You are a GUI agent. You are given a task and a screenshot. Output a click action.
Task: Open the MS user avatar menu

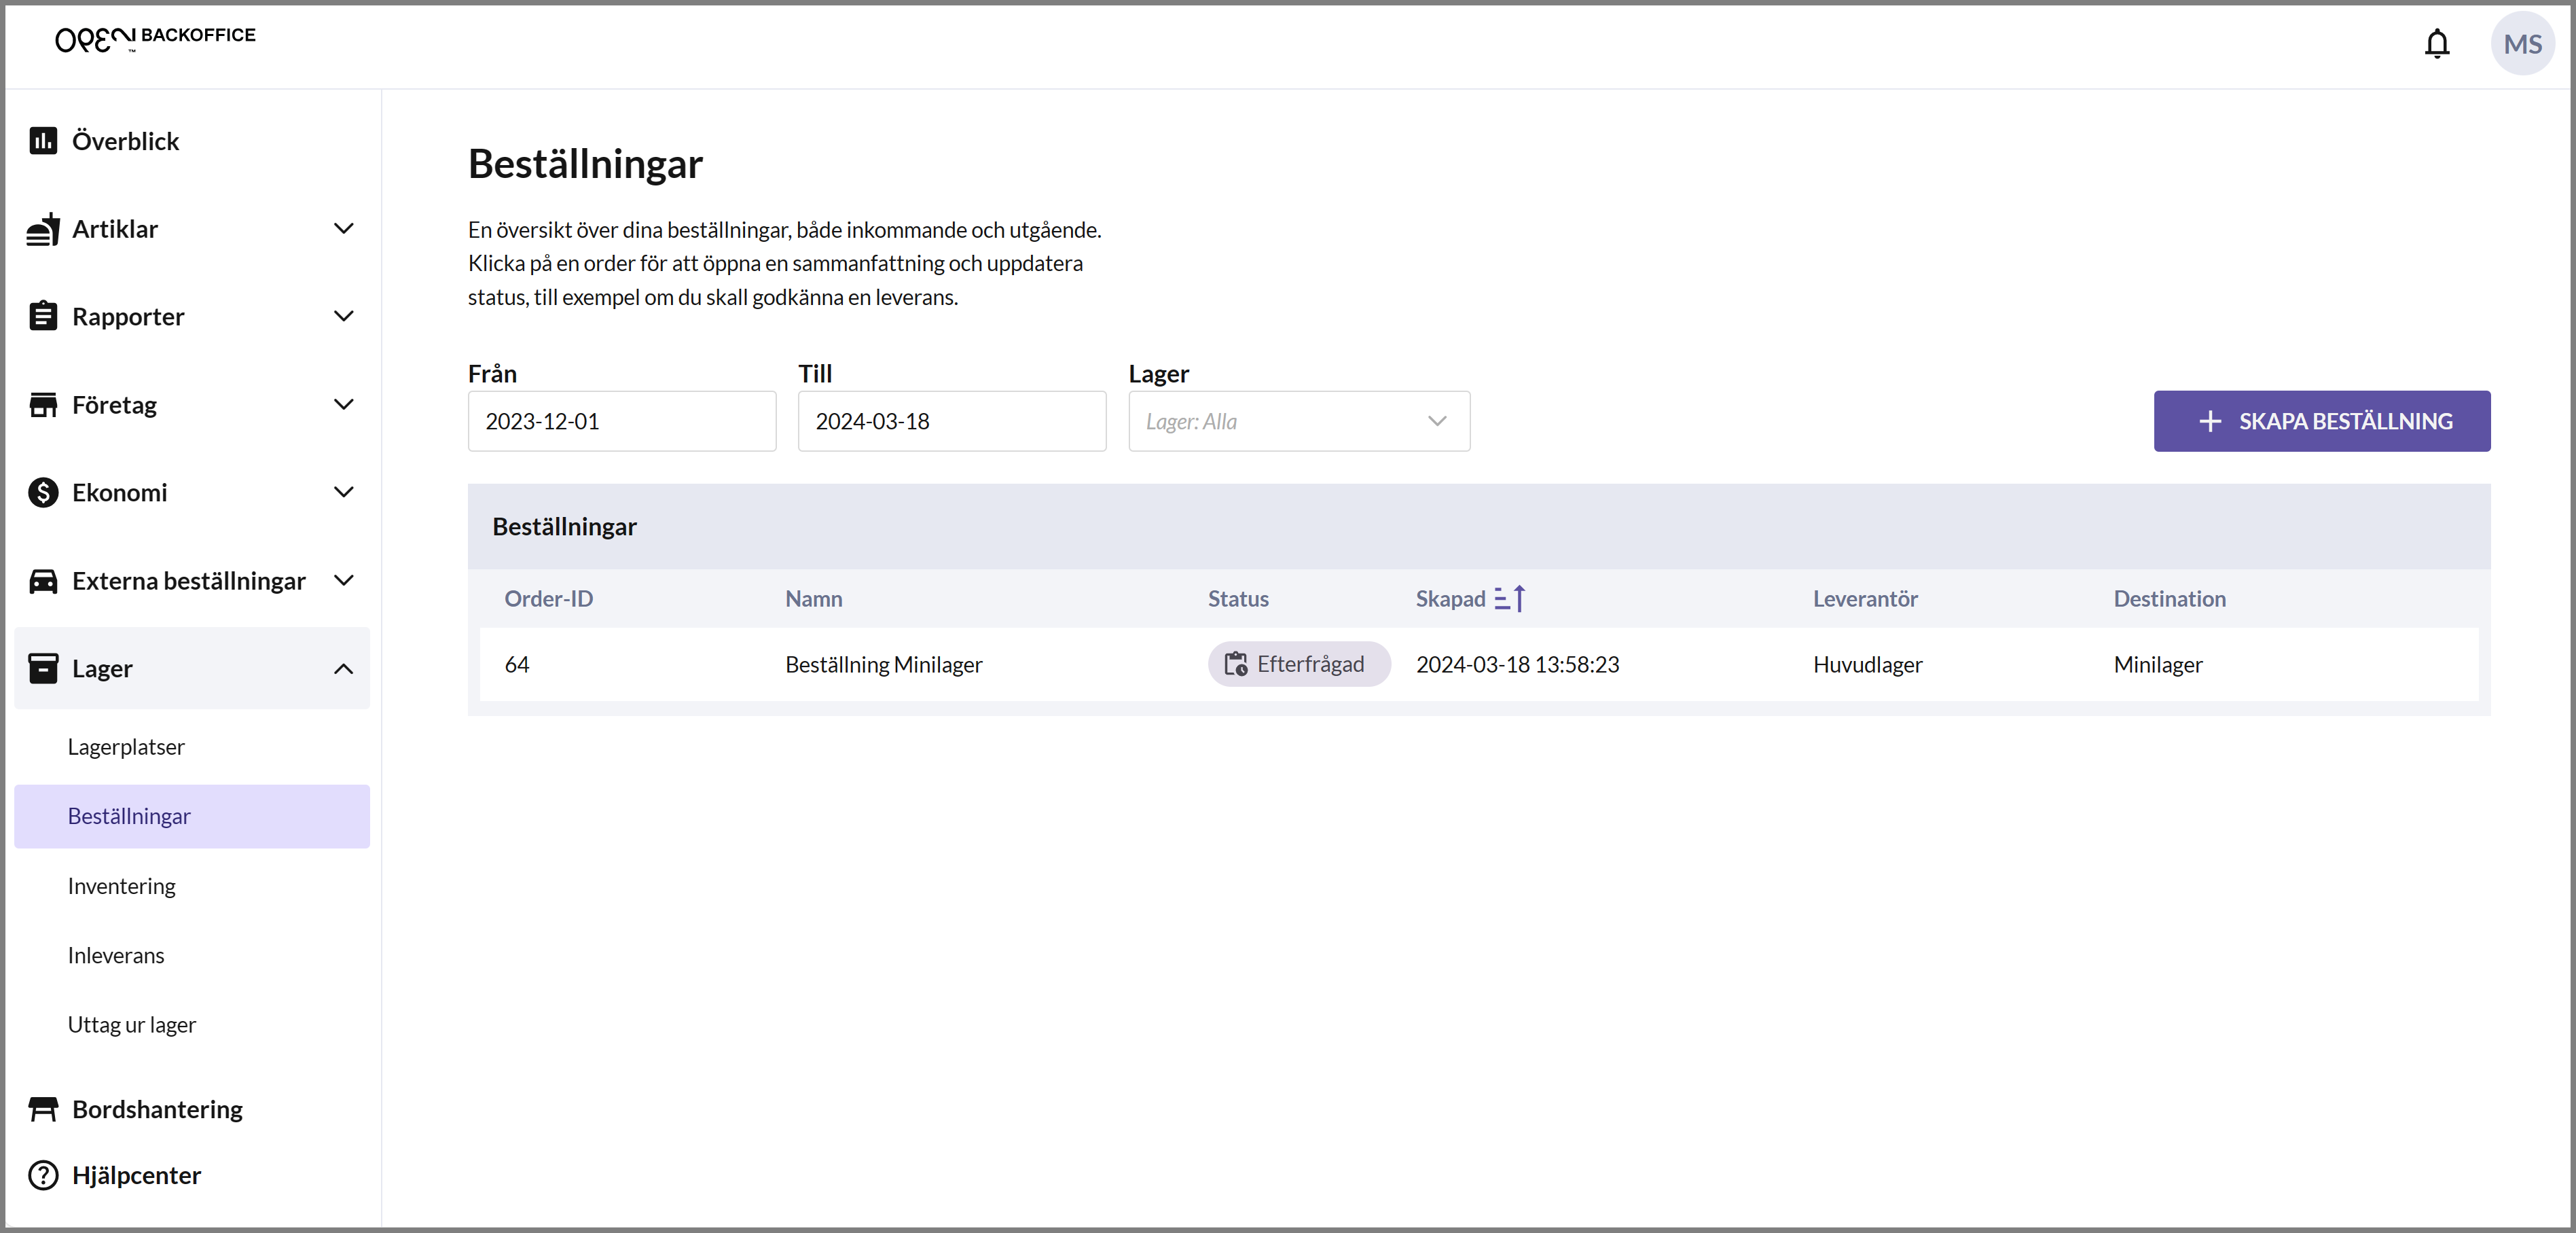[2522, 44]
